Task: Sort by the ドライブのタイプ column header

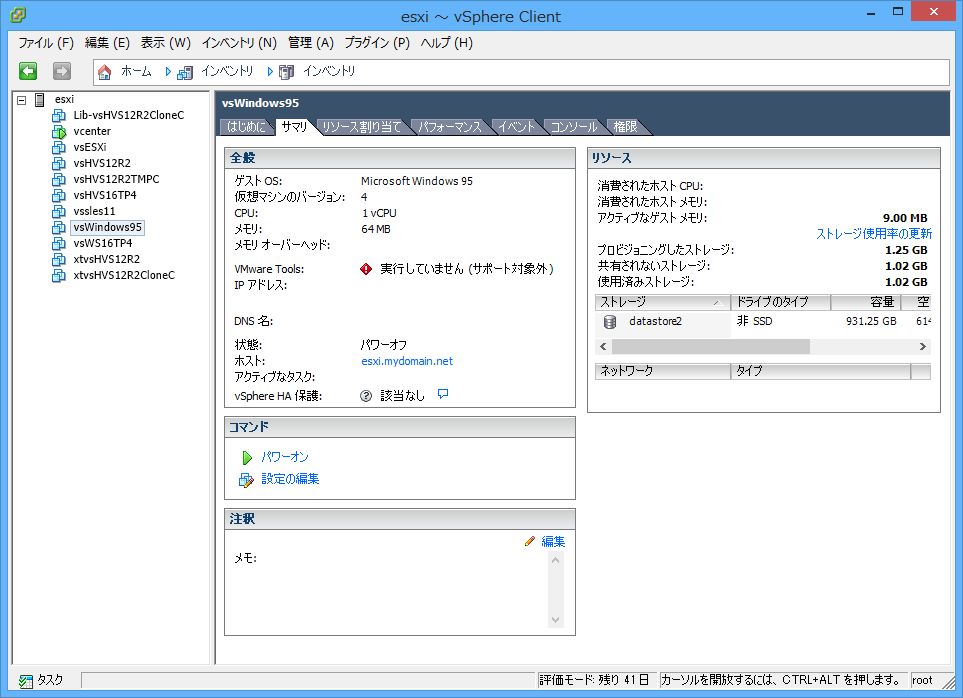Action: coord(781,302)
